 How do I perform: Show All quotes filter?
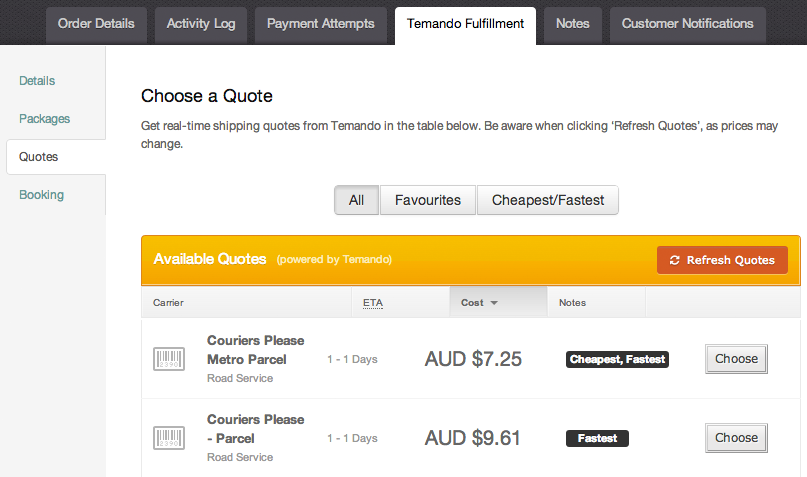point(356,200)
